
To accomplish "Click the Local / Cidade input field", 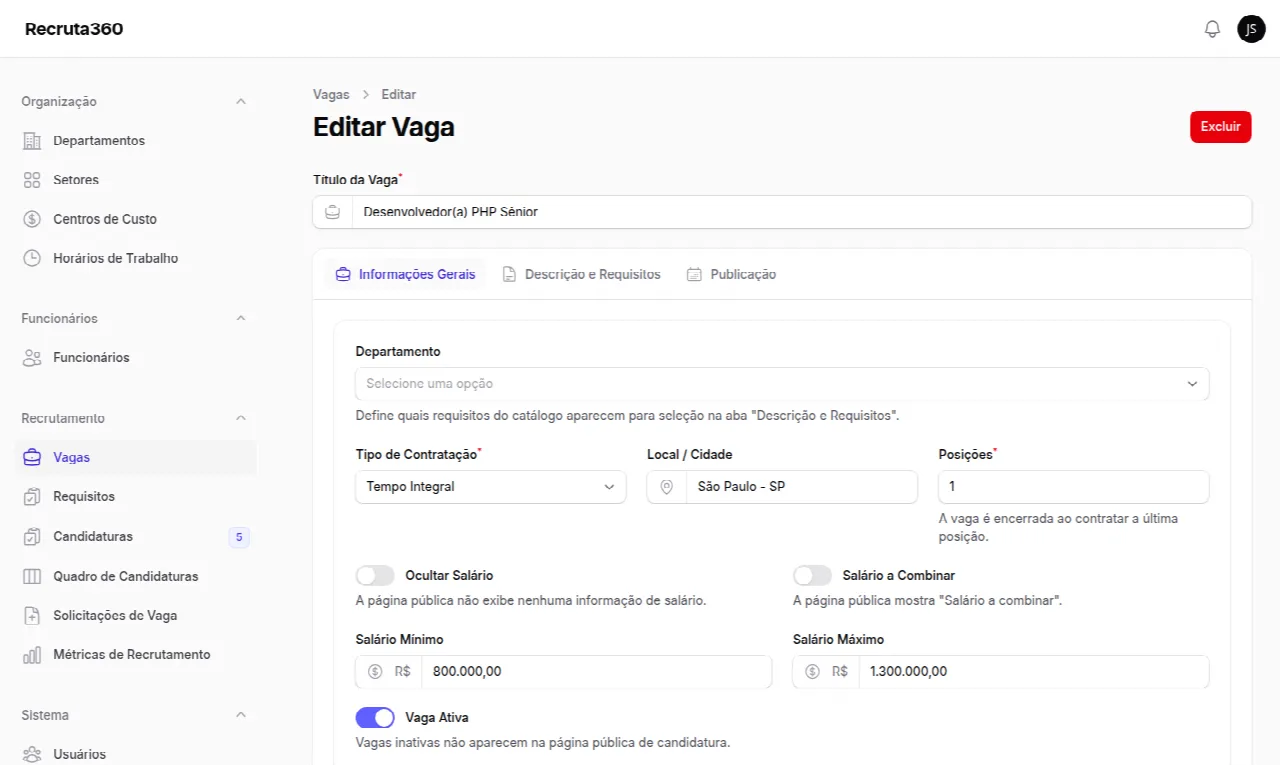I will (x=801, y=487).
